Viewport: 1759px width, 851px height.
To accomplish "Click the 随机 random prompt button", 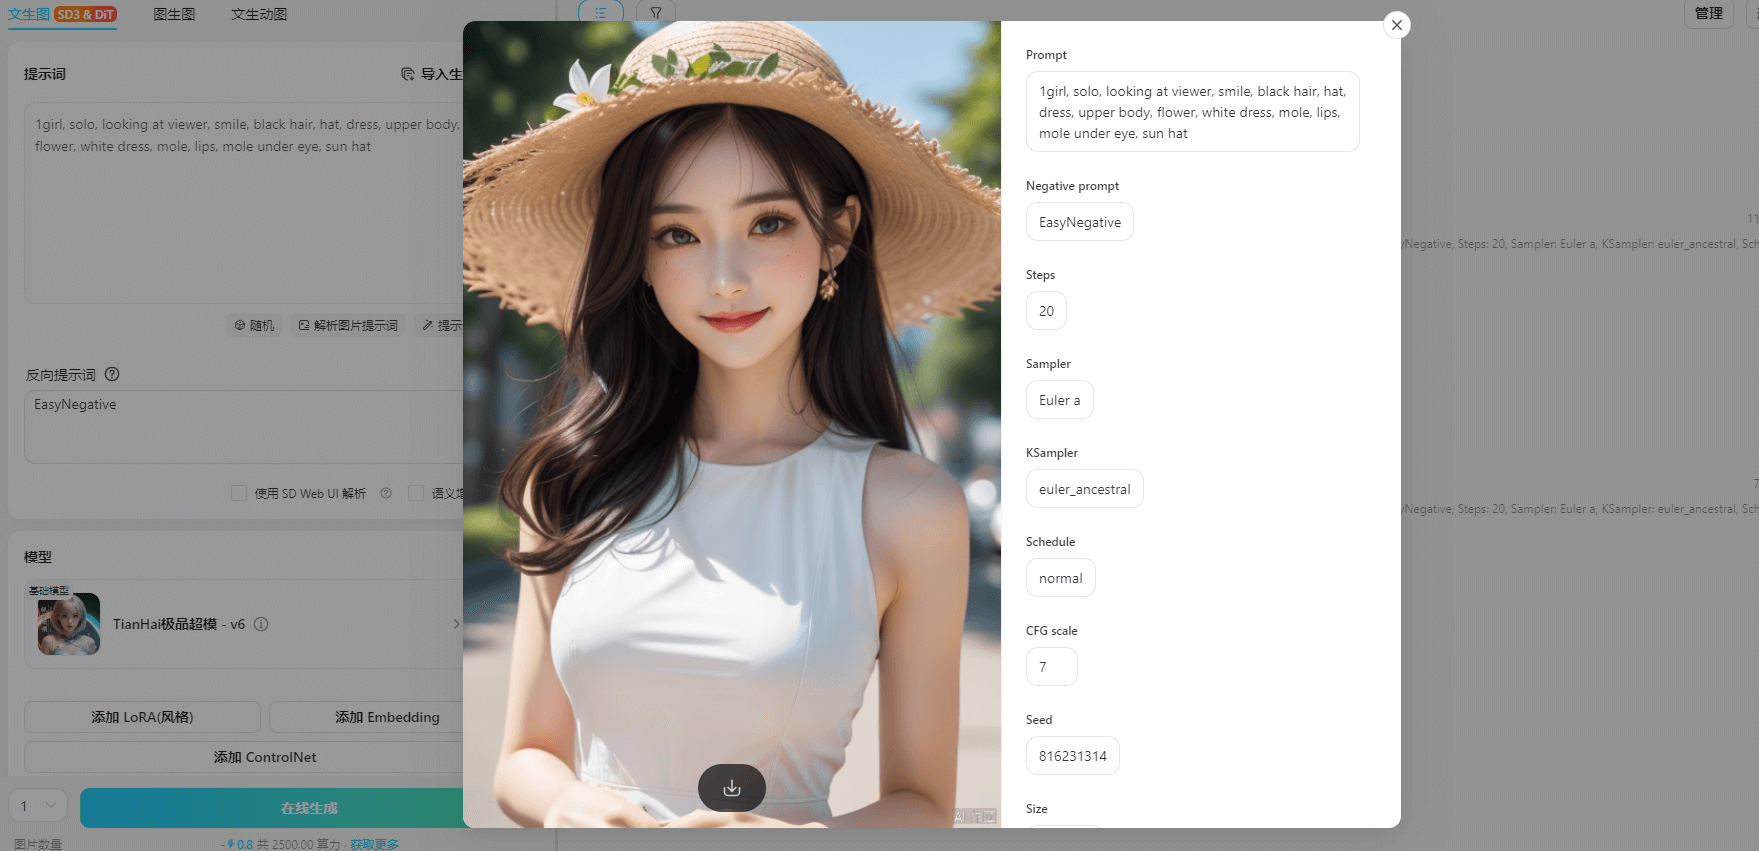I will pyautogui.click(x=254, y=325).
